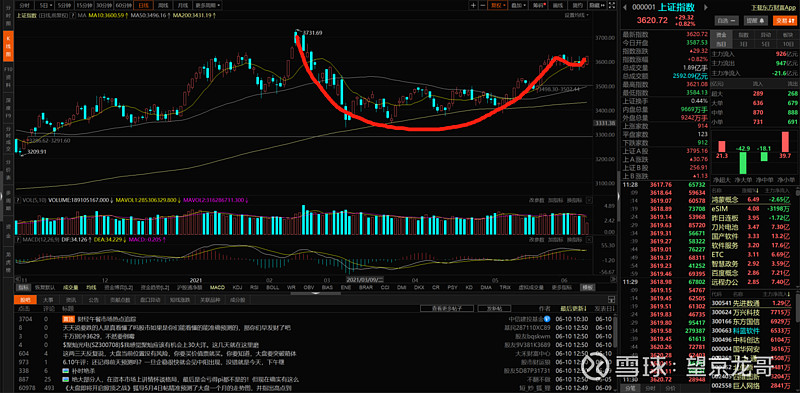Open 分价表 in left sidebar

8,168
